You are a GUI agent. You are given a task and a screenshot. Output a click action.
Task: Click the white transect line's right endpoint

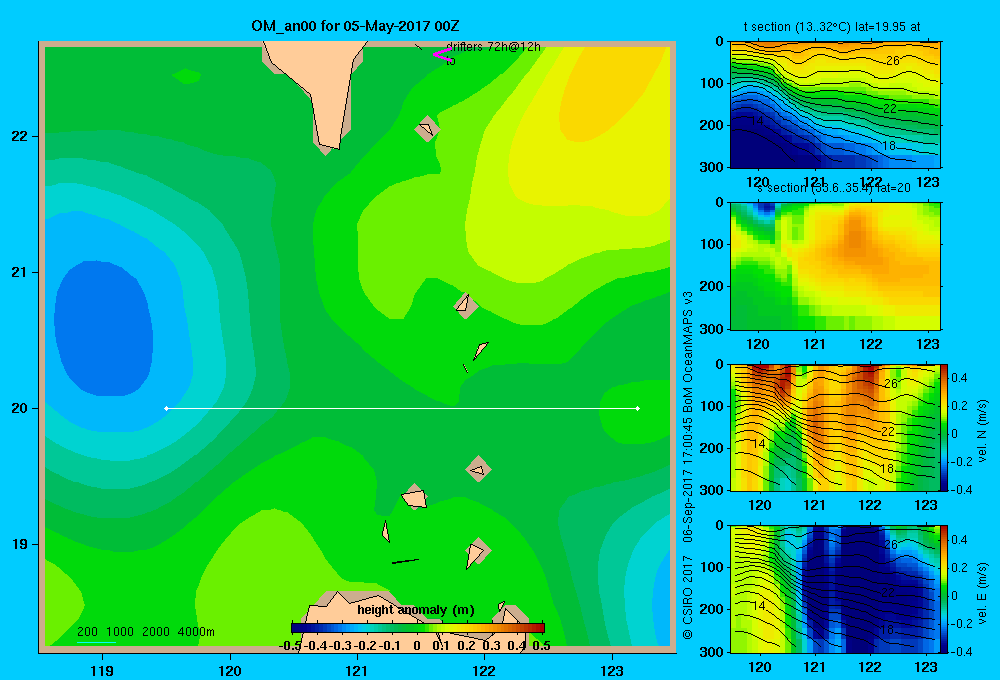[x=638, y=408]
